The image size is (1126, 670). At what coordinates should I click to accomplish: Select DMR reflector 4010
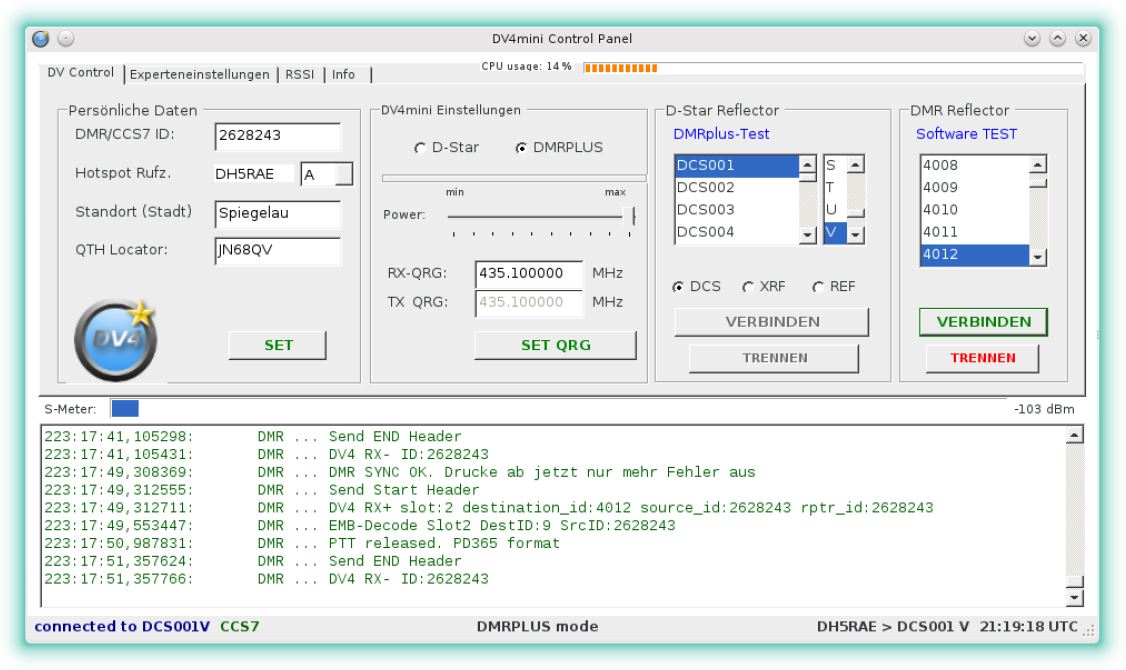974,210
